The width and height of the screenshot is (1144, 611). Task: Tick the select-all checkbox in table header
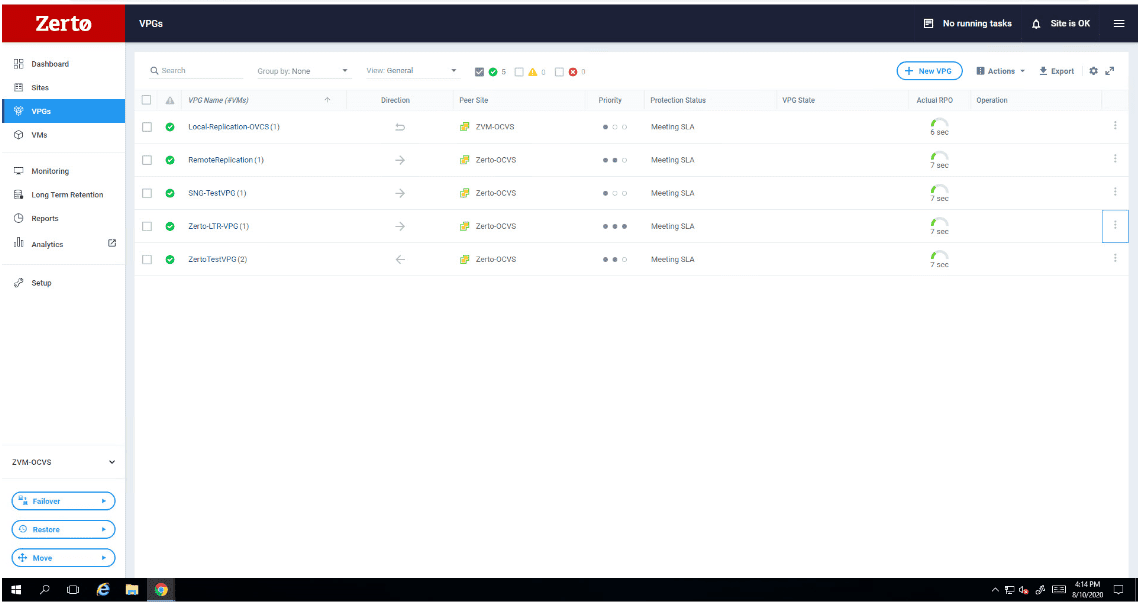point(147,100)
